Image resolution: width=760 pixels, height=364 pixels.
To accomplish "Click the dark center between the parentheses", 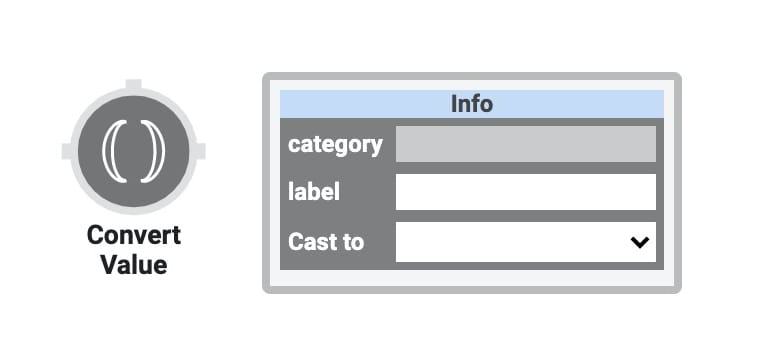I will pyautogui.click(x=134, y=151).
